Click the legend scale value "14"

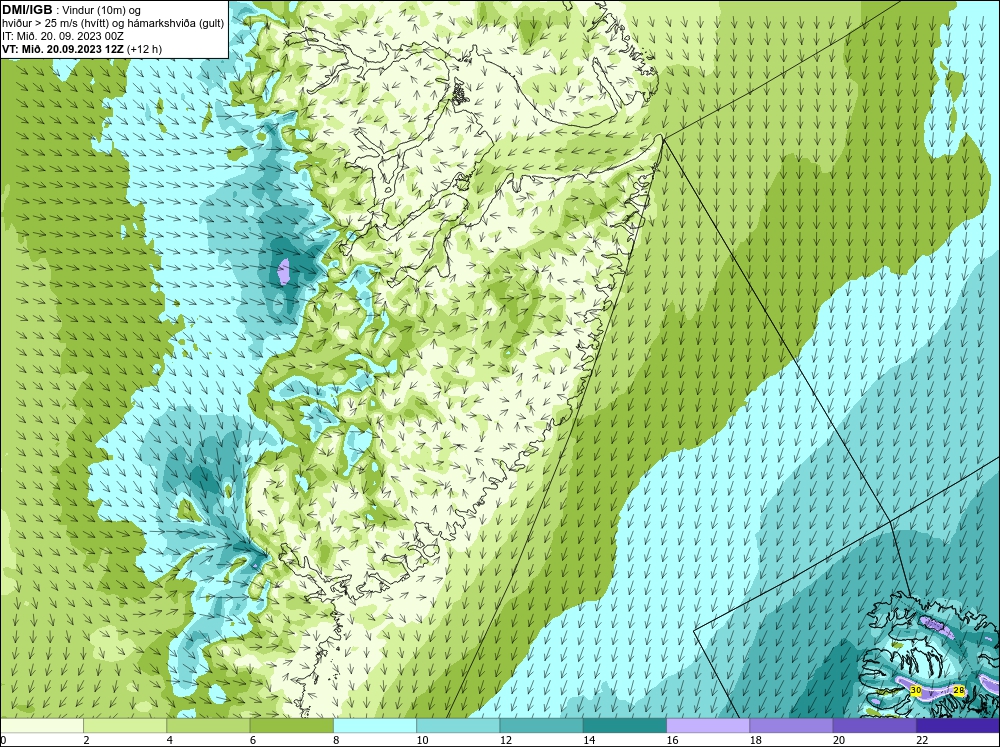click(x=589, y=740)
